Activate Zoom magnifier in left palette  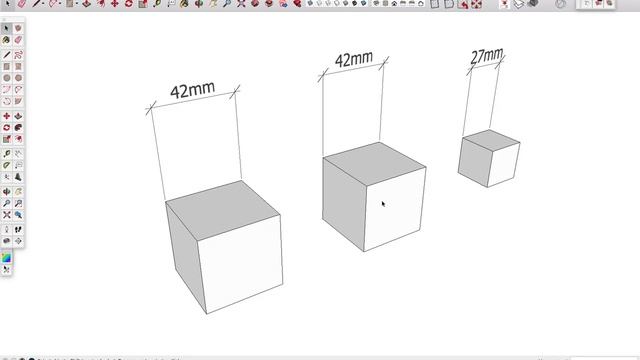point(6,203)
